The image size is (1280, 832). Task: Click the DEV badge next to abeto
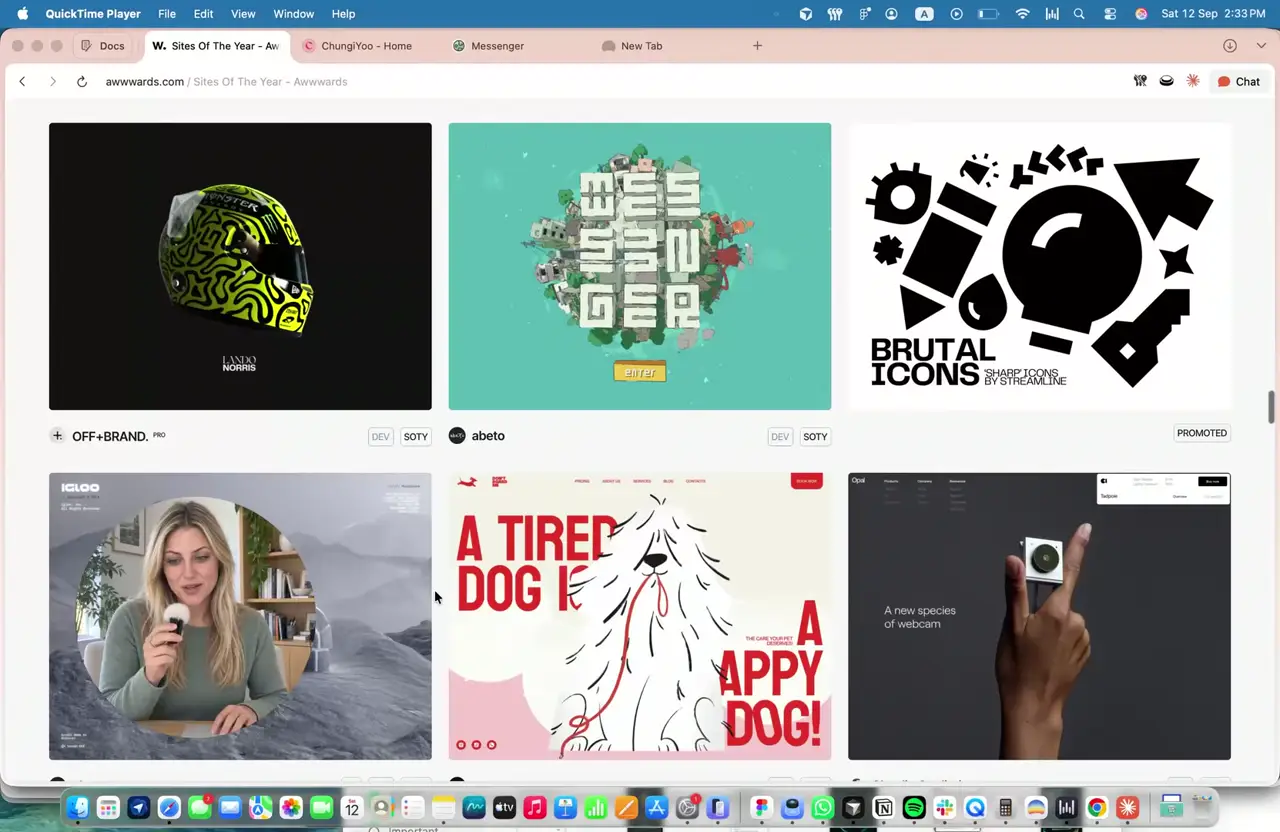point(780,437)
